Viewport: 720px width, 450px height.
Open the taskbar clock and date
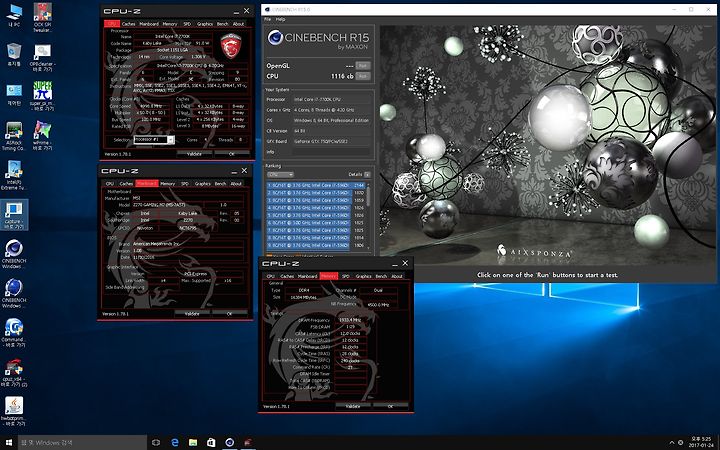pos(700,443)
